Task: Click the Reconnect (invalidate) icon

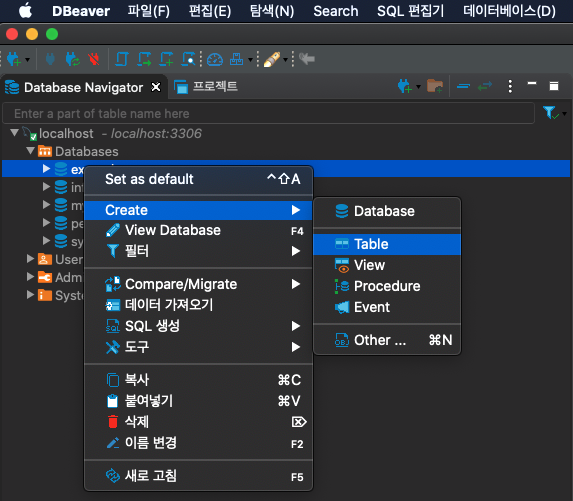Action: pyautogui.click(x=72, y=59)
